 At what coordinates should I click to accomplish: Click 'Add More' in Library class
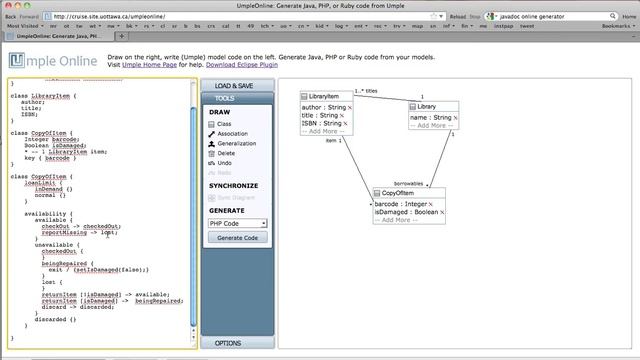(431, 126)
